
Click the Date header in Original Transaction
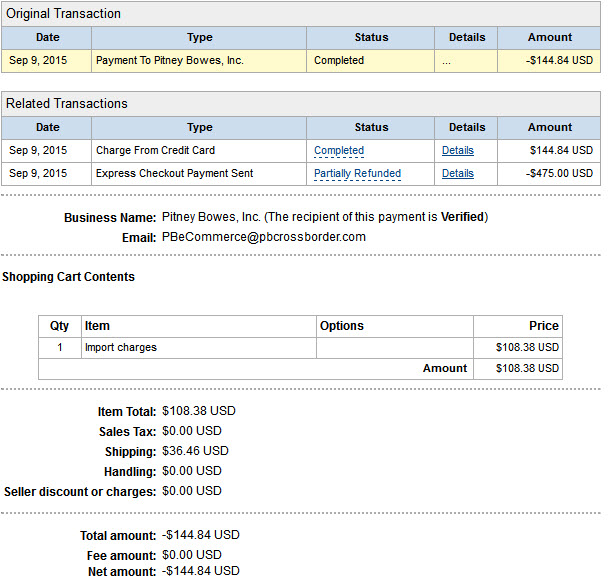click(48, 37)
